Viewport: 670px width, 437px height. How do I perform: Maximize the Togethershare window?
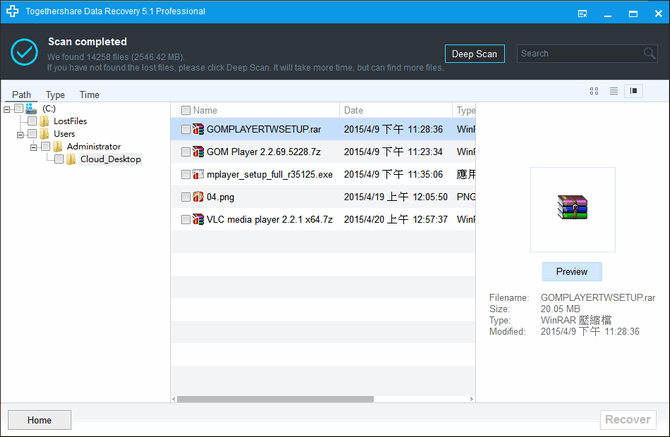pyautogui.click(x=633, y=14)
